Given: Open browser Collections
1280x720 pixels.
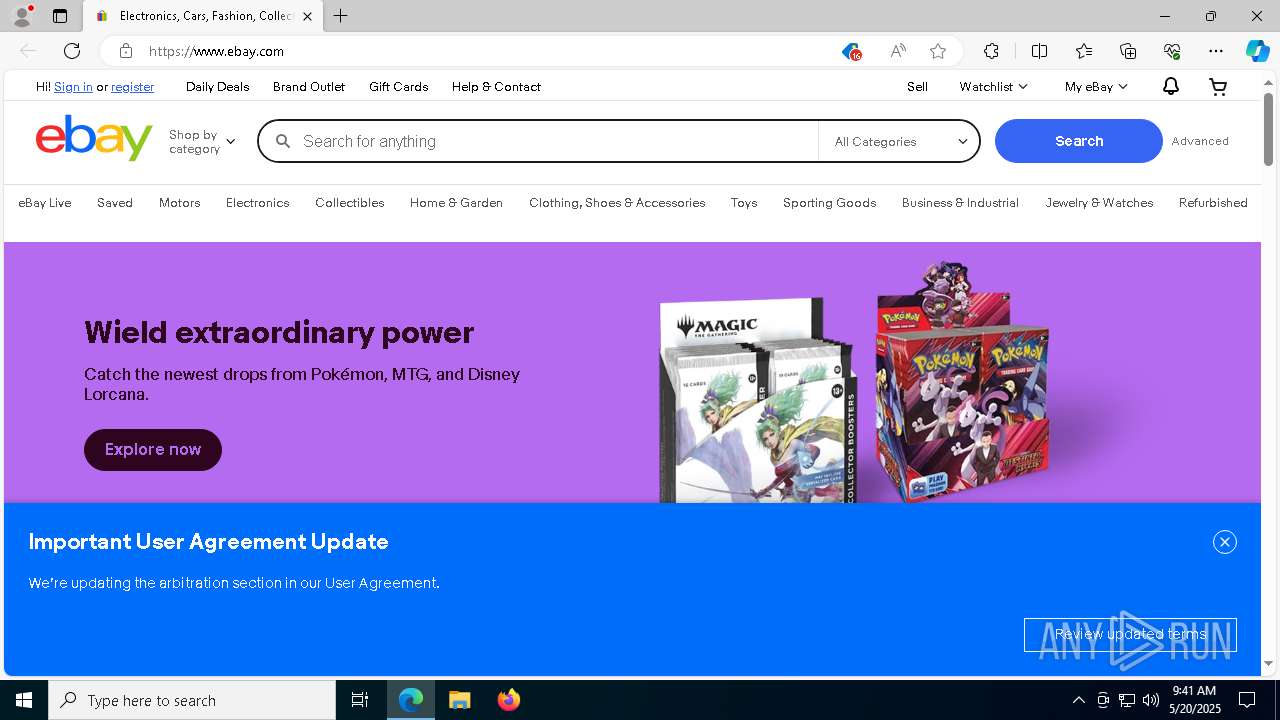Looking at the screenshot, I should (1128, 51).
